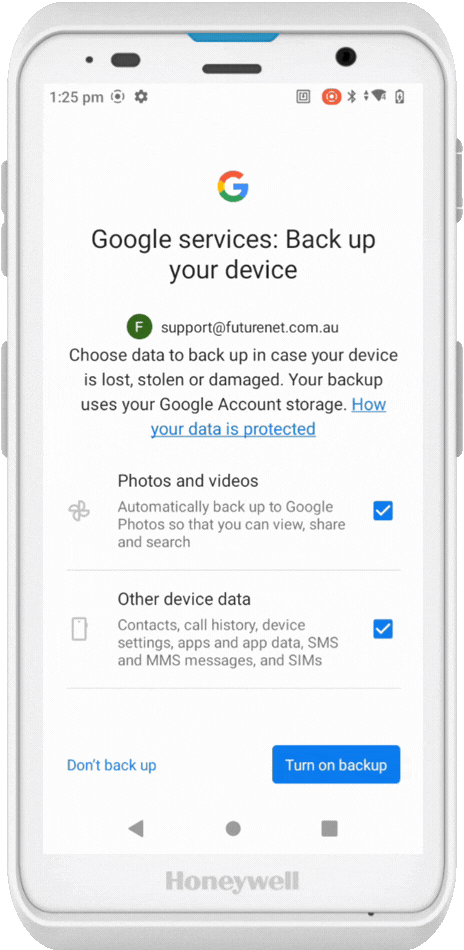Tap the Other device data title
This screenshot has height=950, width=464.
[x=184, y=599]
